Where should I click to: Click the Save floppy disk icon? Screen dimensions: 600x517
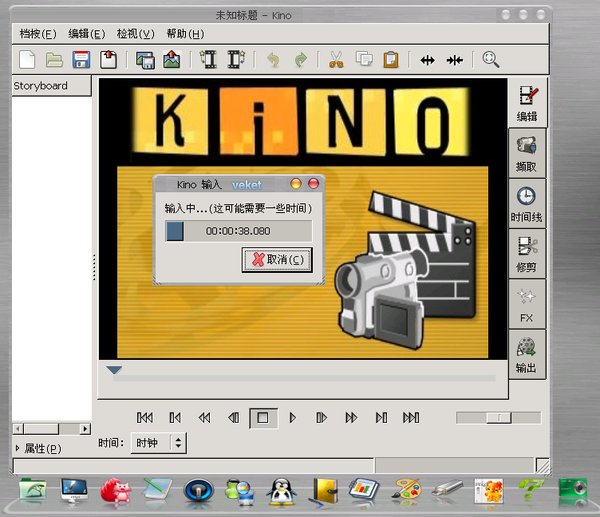coord(81,60)
